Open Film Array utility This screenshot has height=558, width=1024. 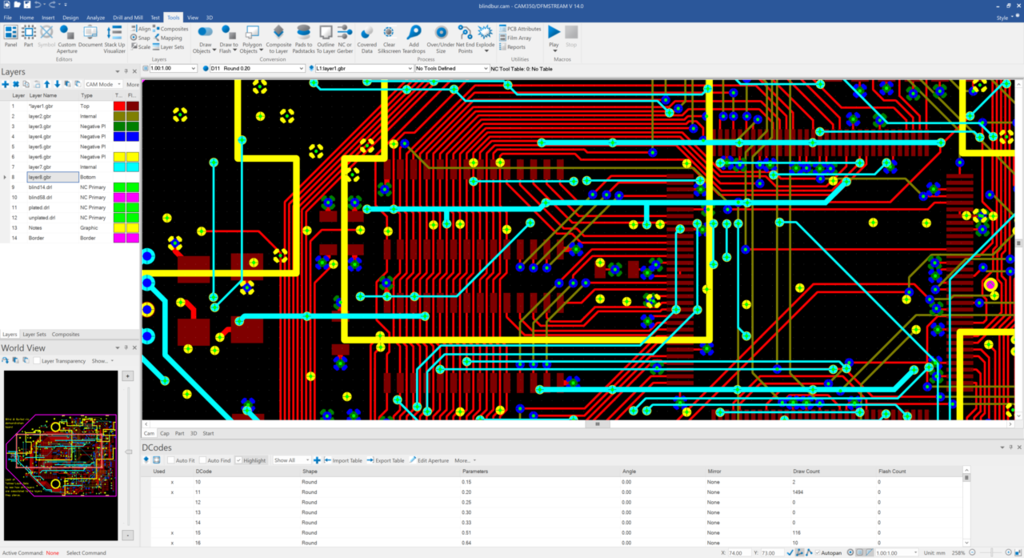[515, 38]
